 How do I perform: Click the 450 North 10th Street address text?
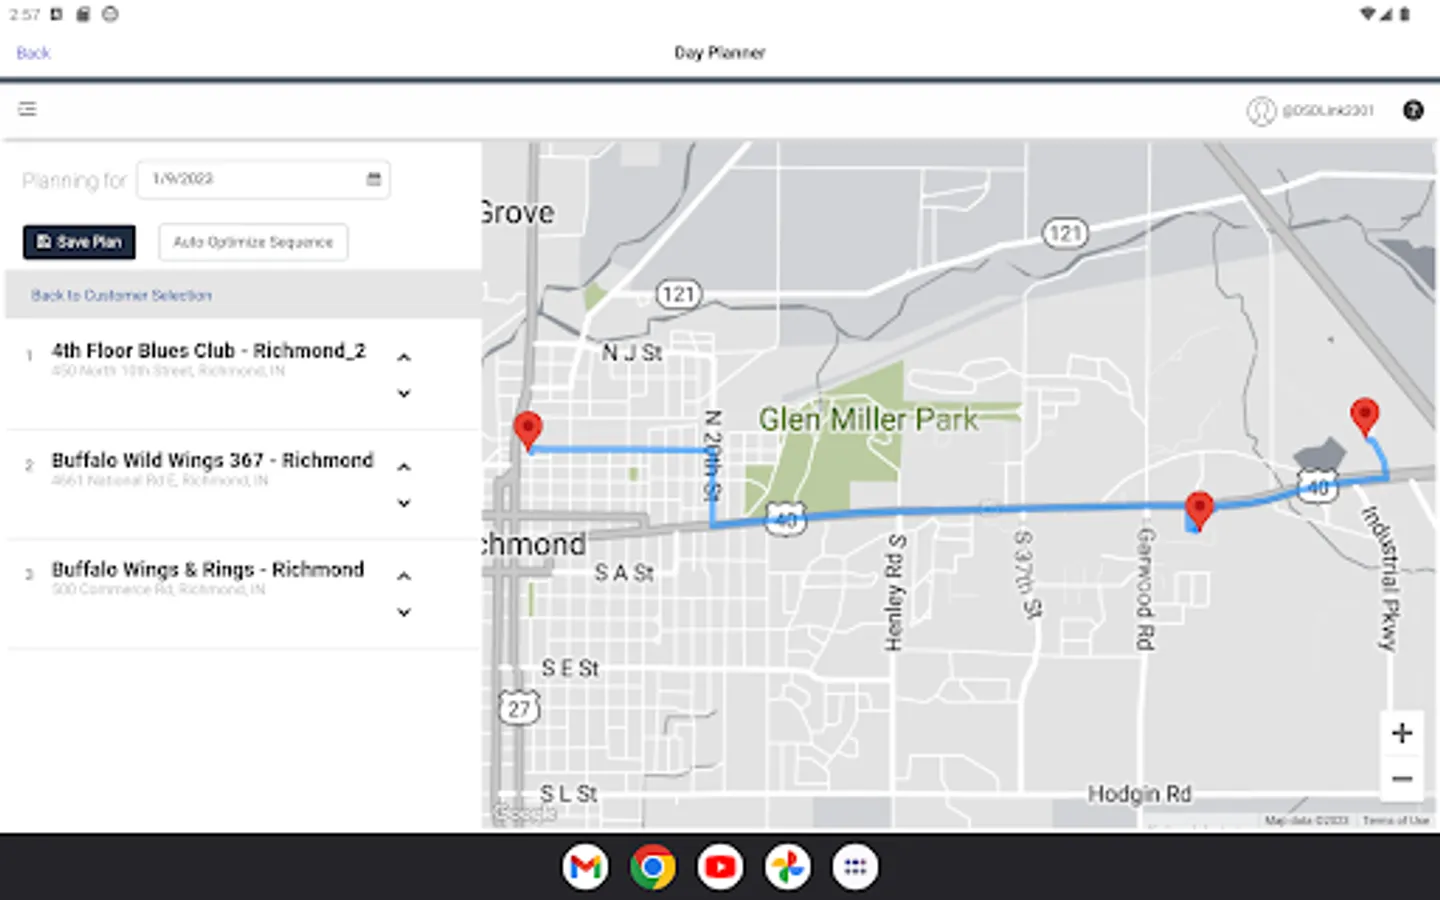[x=168, y=371]
